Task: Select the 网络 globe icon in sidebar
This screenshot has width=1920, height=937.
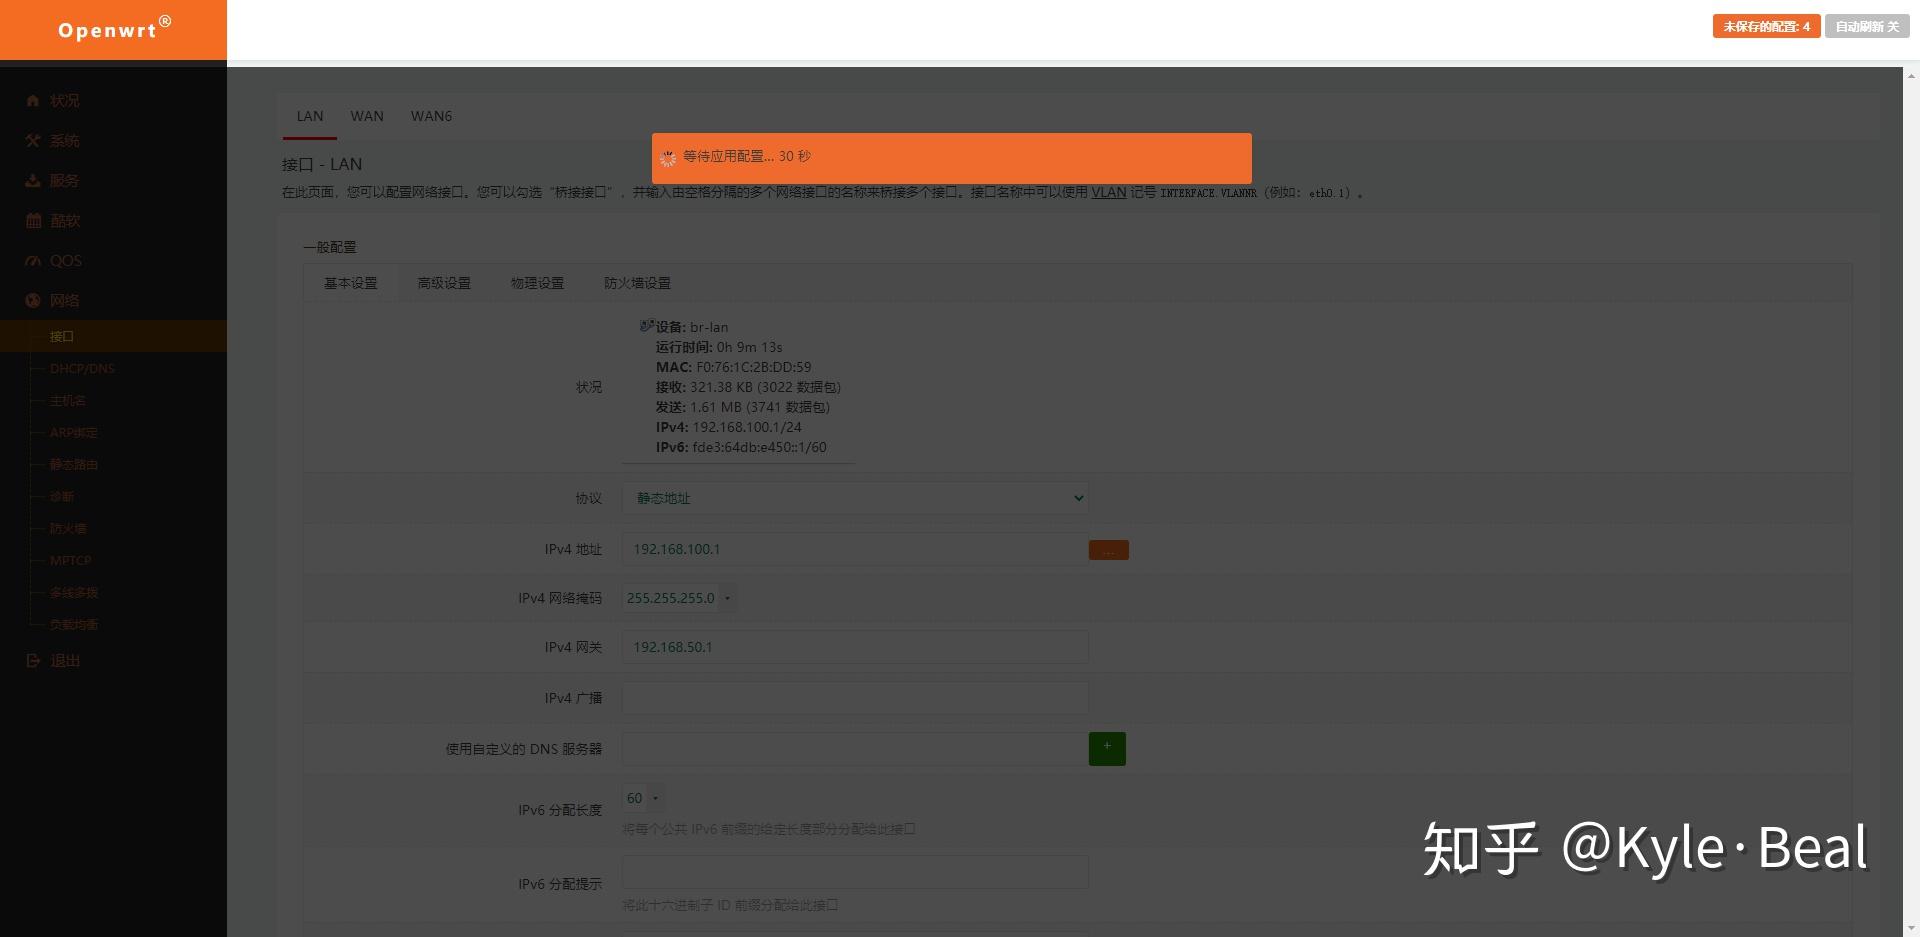Action: click(x=31, y=300)
